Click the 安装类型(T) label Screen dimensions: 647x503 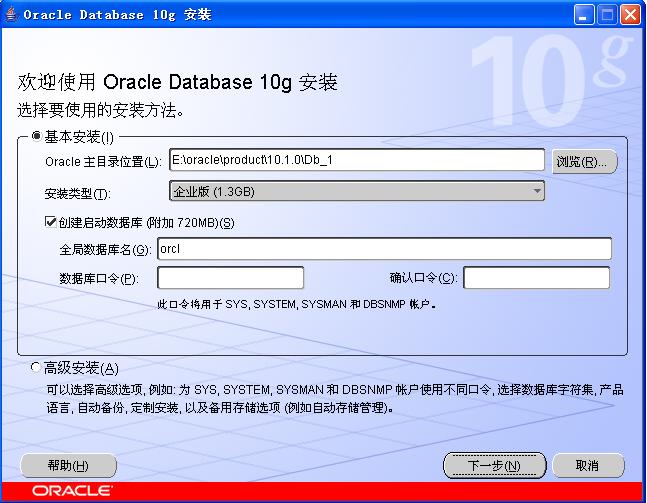pyautogui.click(x=78, y=193)
